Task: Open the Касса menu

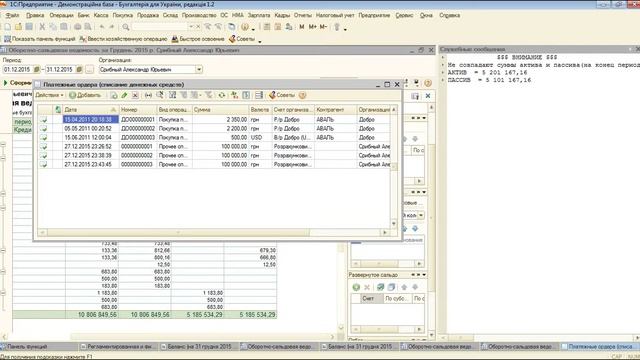Action: 101,15
